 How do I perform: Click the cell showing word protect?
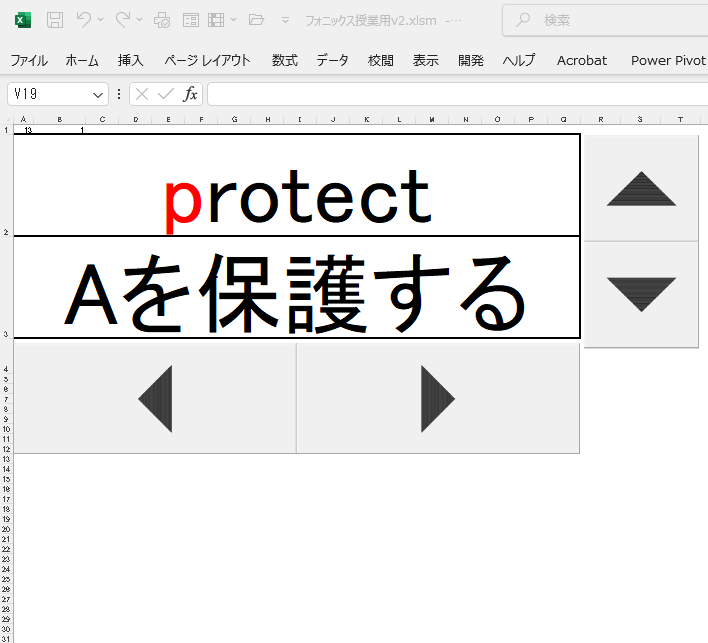(x=297, y=186)
